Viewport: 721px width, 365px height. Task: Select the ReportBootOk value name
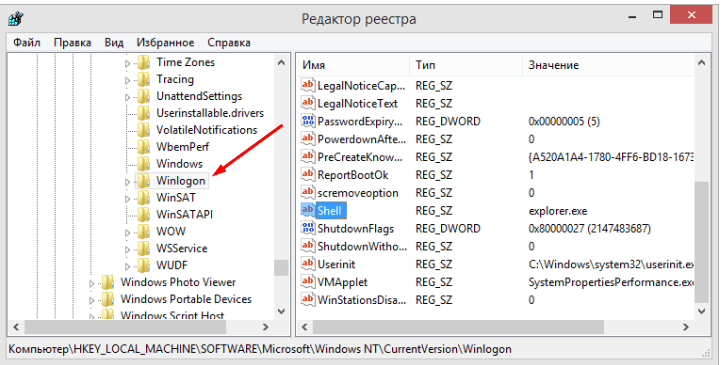tap(353, 175)
